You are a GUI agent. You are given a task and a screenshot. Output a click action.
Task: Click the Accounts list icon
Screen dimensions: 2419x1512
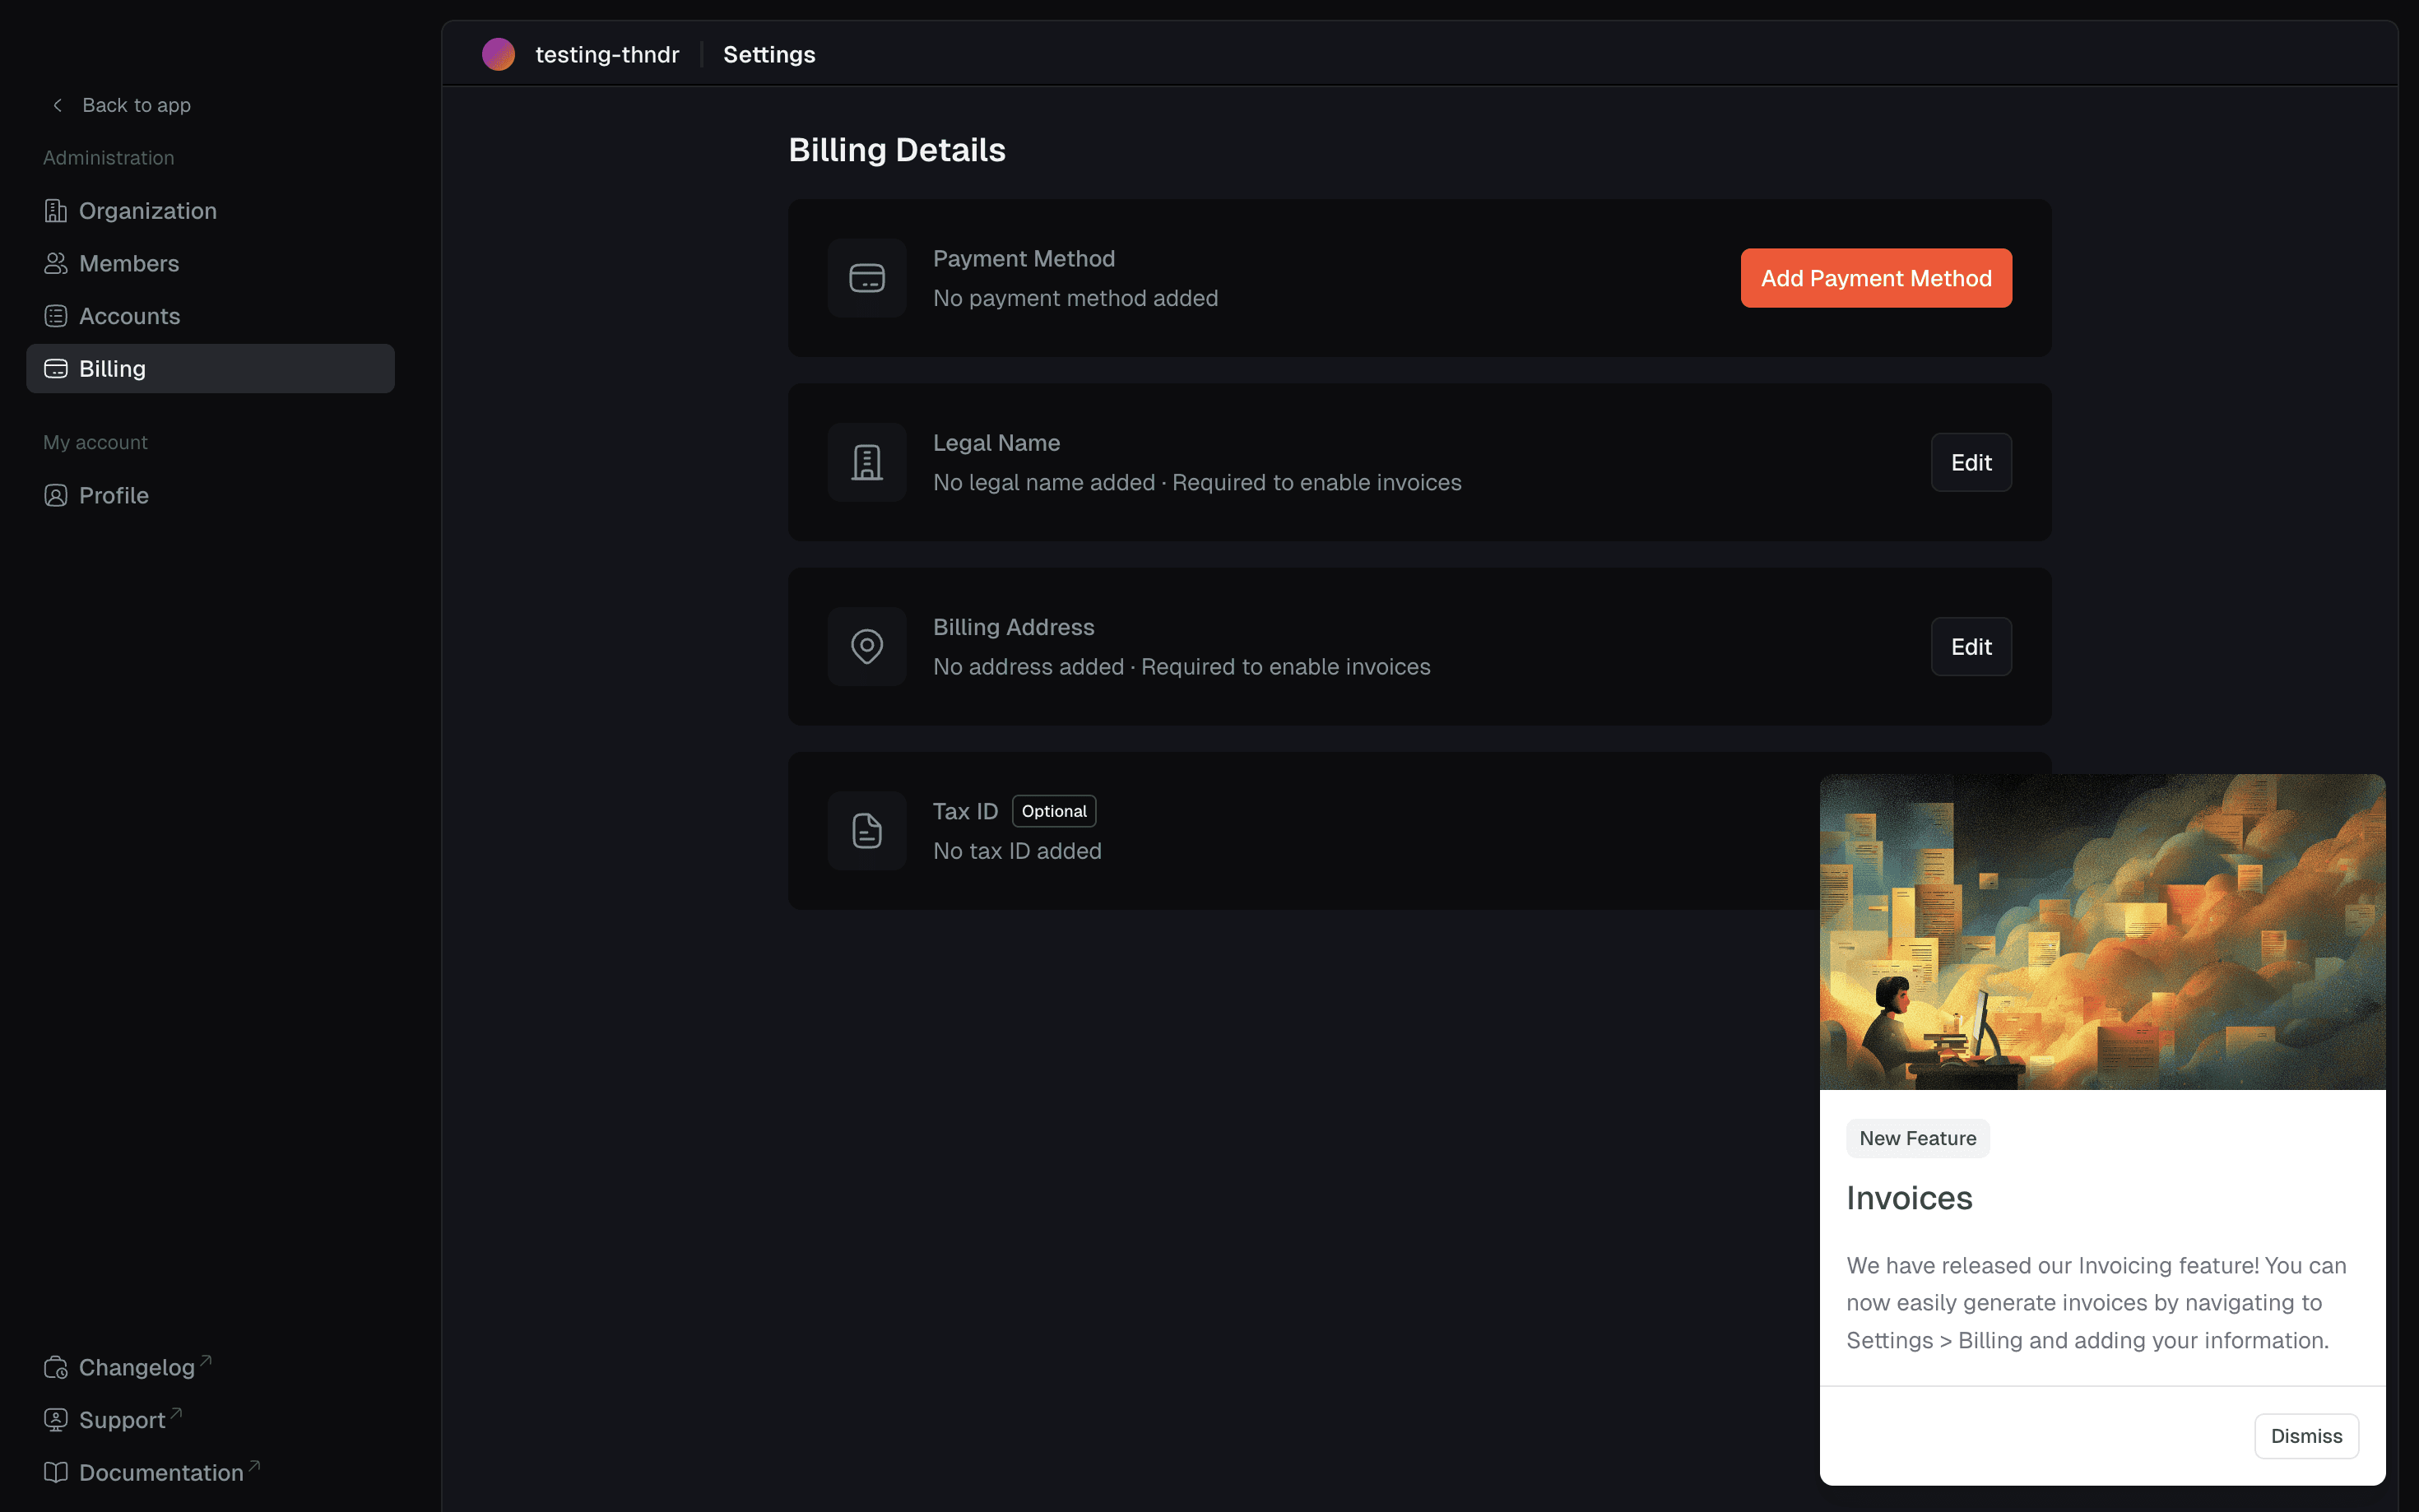click(55, 316)
